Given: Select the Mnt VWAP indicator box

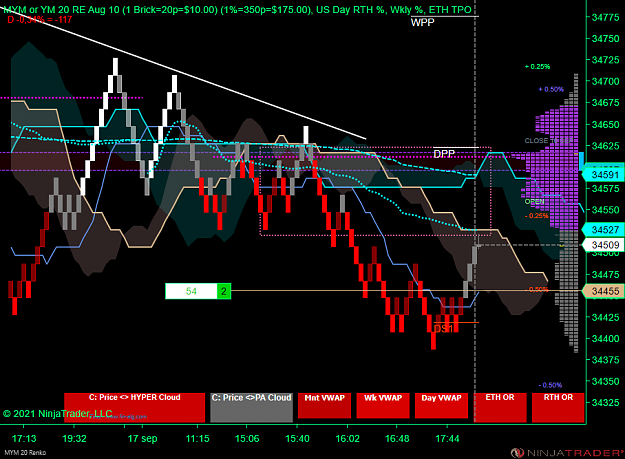Looking at the screenshot, I should click(324, 405).
